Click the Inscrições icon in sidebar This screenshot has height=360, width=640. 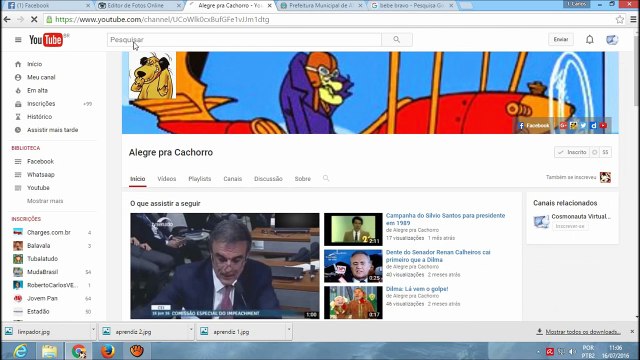(x=18, y=104)
